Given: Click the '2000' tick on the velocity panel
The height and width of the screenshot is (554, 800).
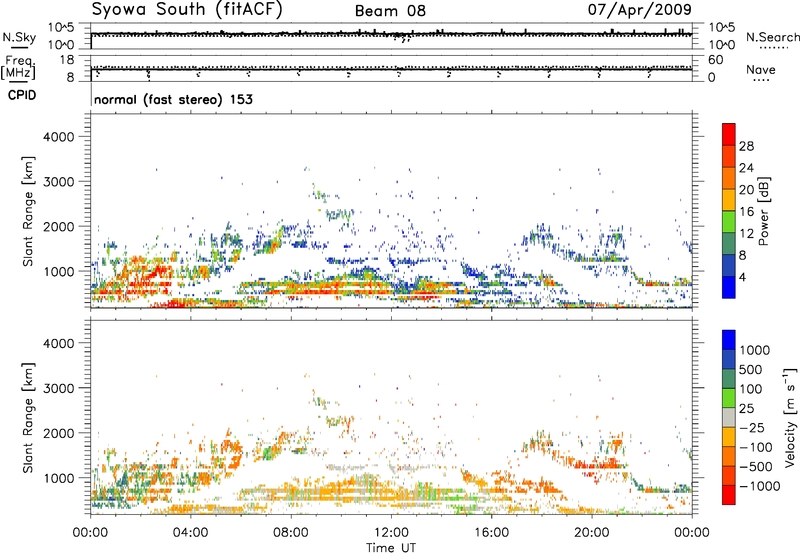Looking at the screenshot, I should click(58, 433).
